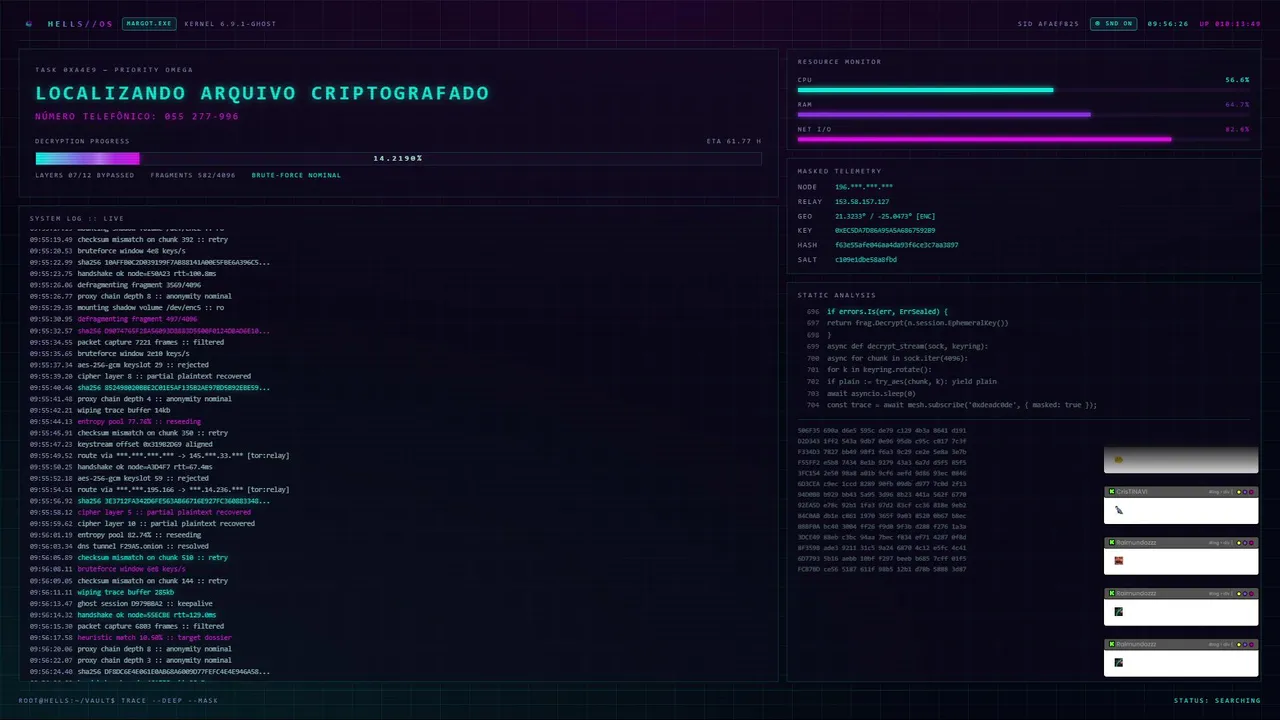Click SALT value c109e1dbe58a8fbd
This screenshot has height=720, width=1280.
coord(866,259)
